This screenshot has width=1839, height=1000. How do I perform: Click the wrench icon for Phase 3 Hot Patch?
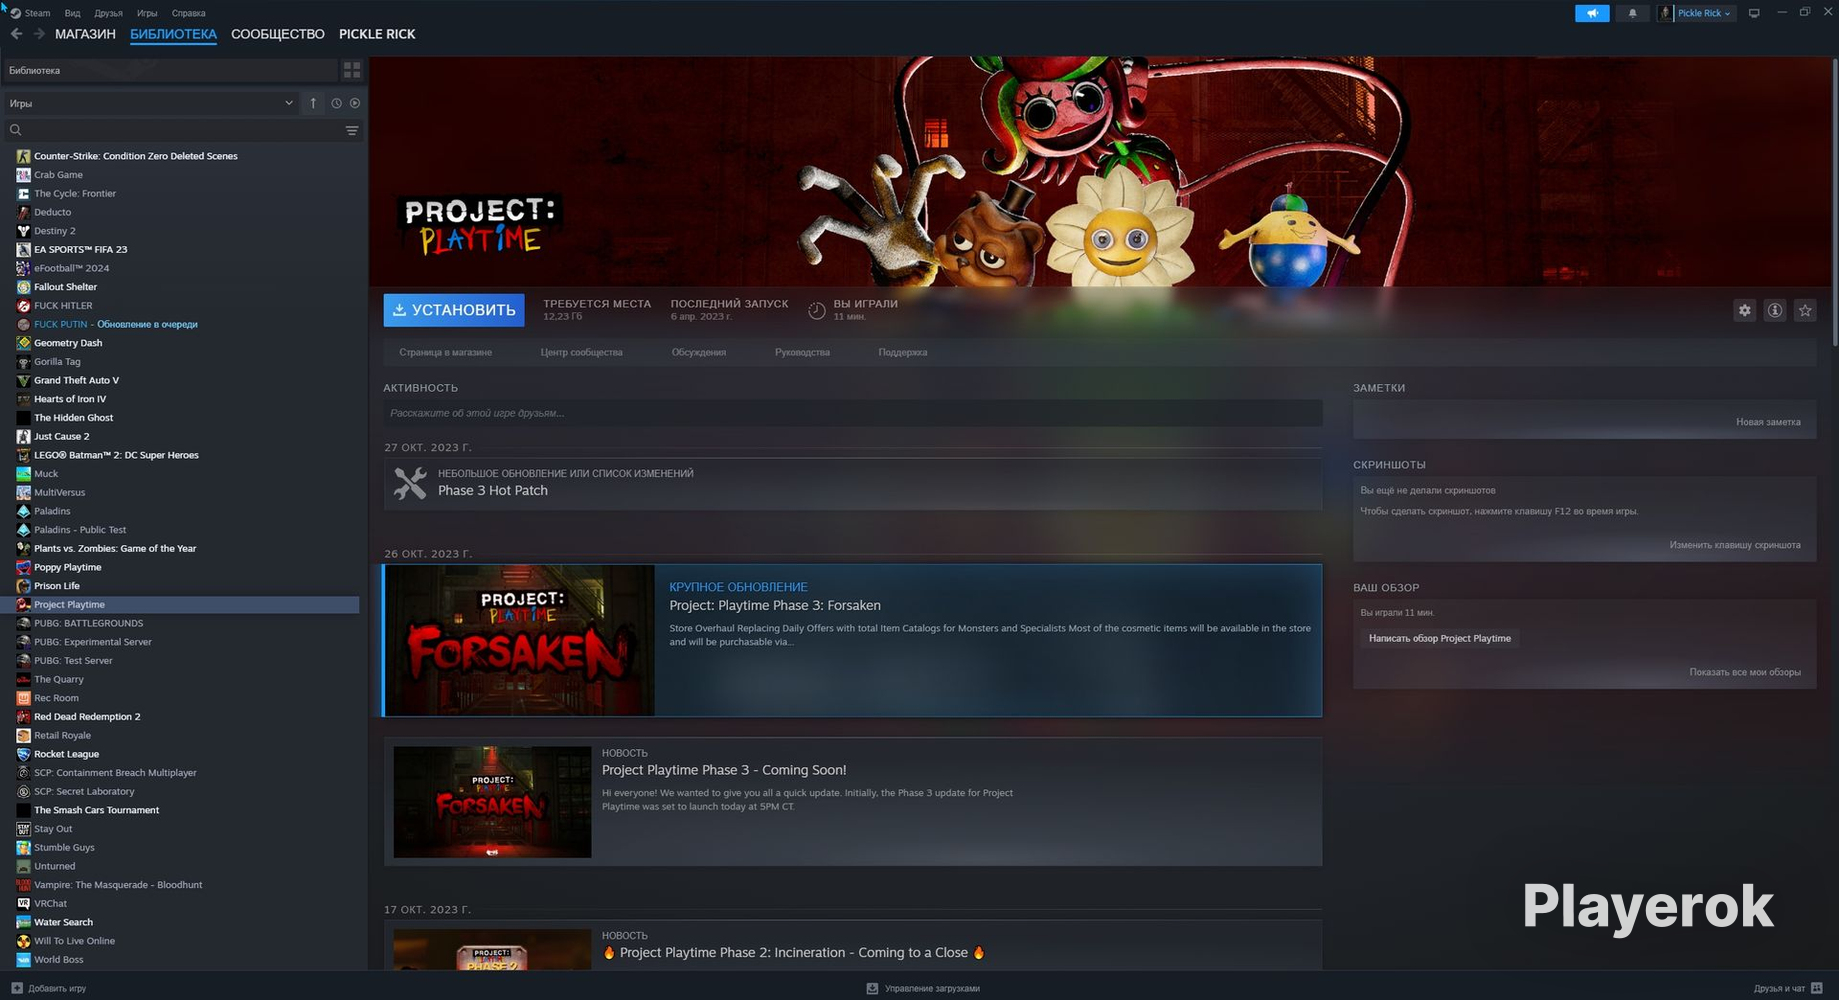pyautogui.click(x=410, y=483)
